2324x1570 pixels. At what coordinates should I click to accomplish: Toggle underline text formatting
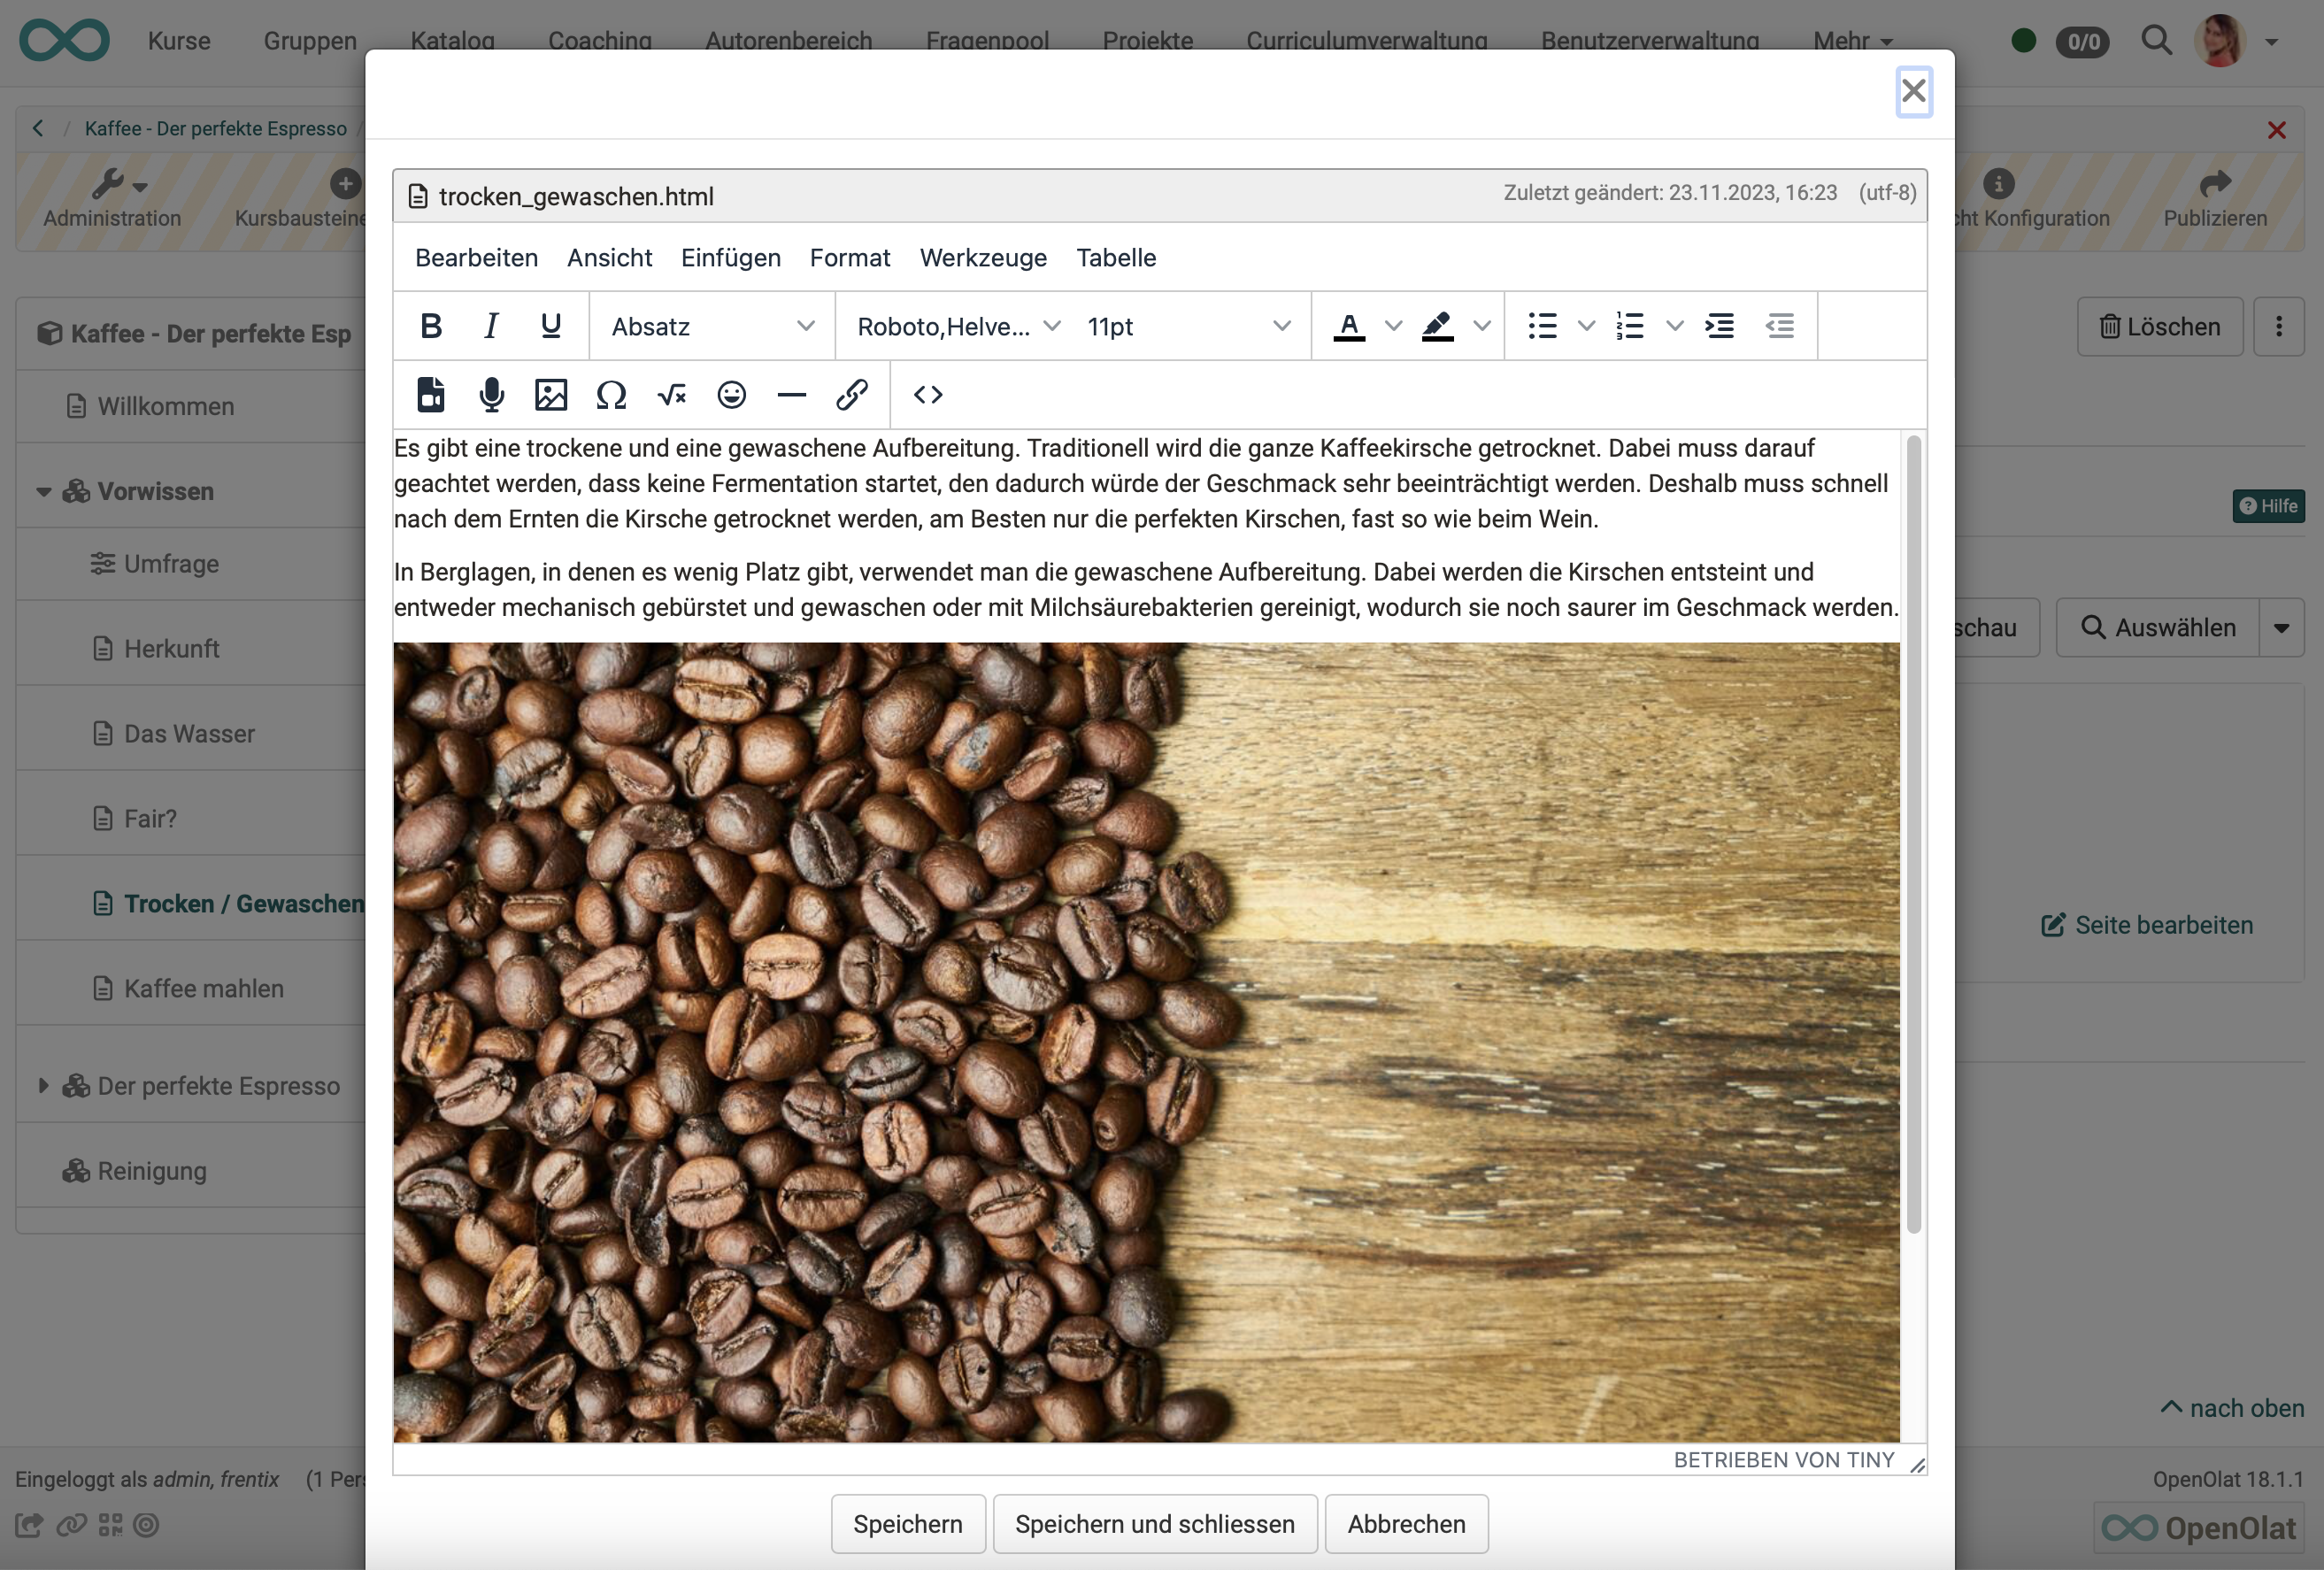click(551, 325)
